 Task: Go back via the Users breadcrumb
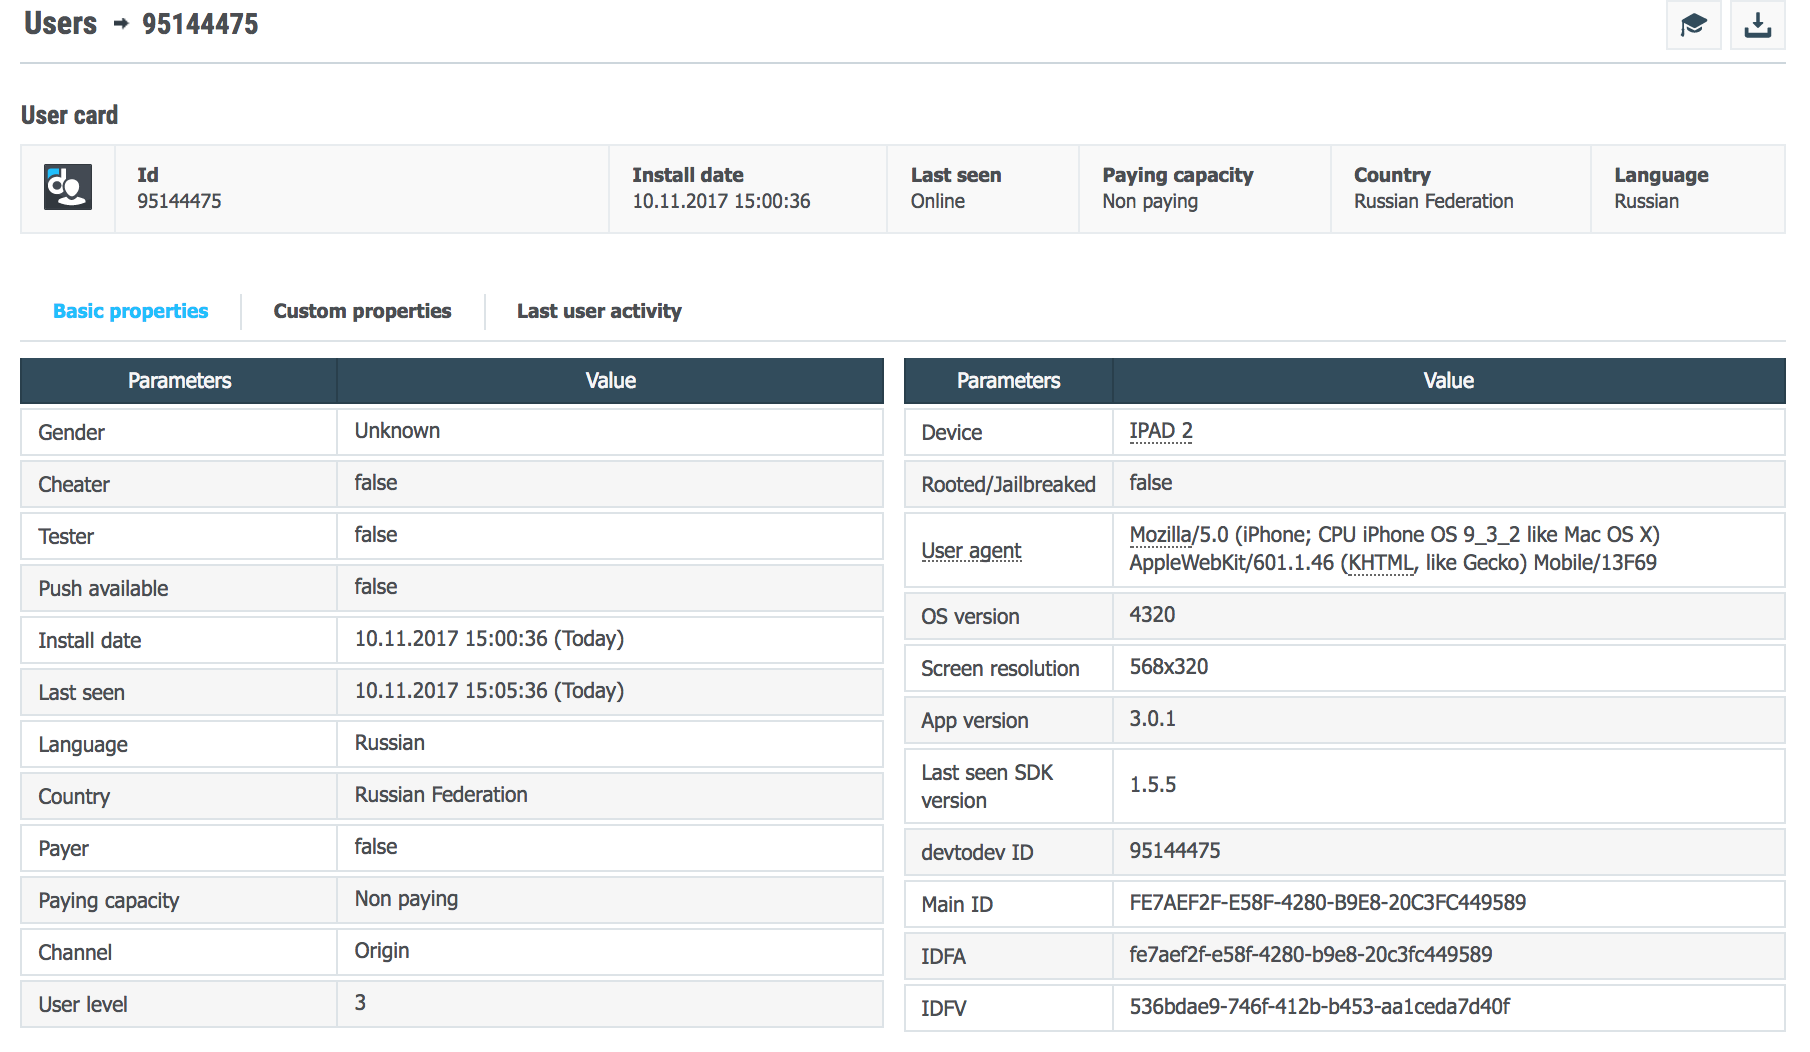60,23
